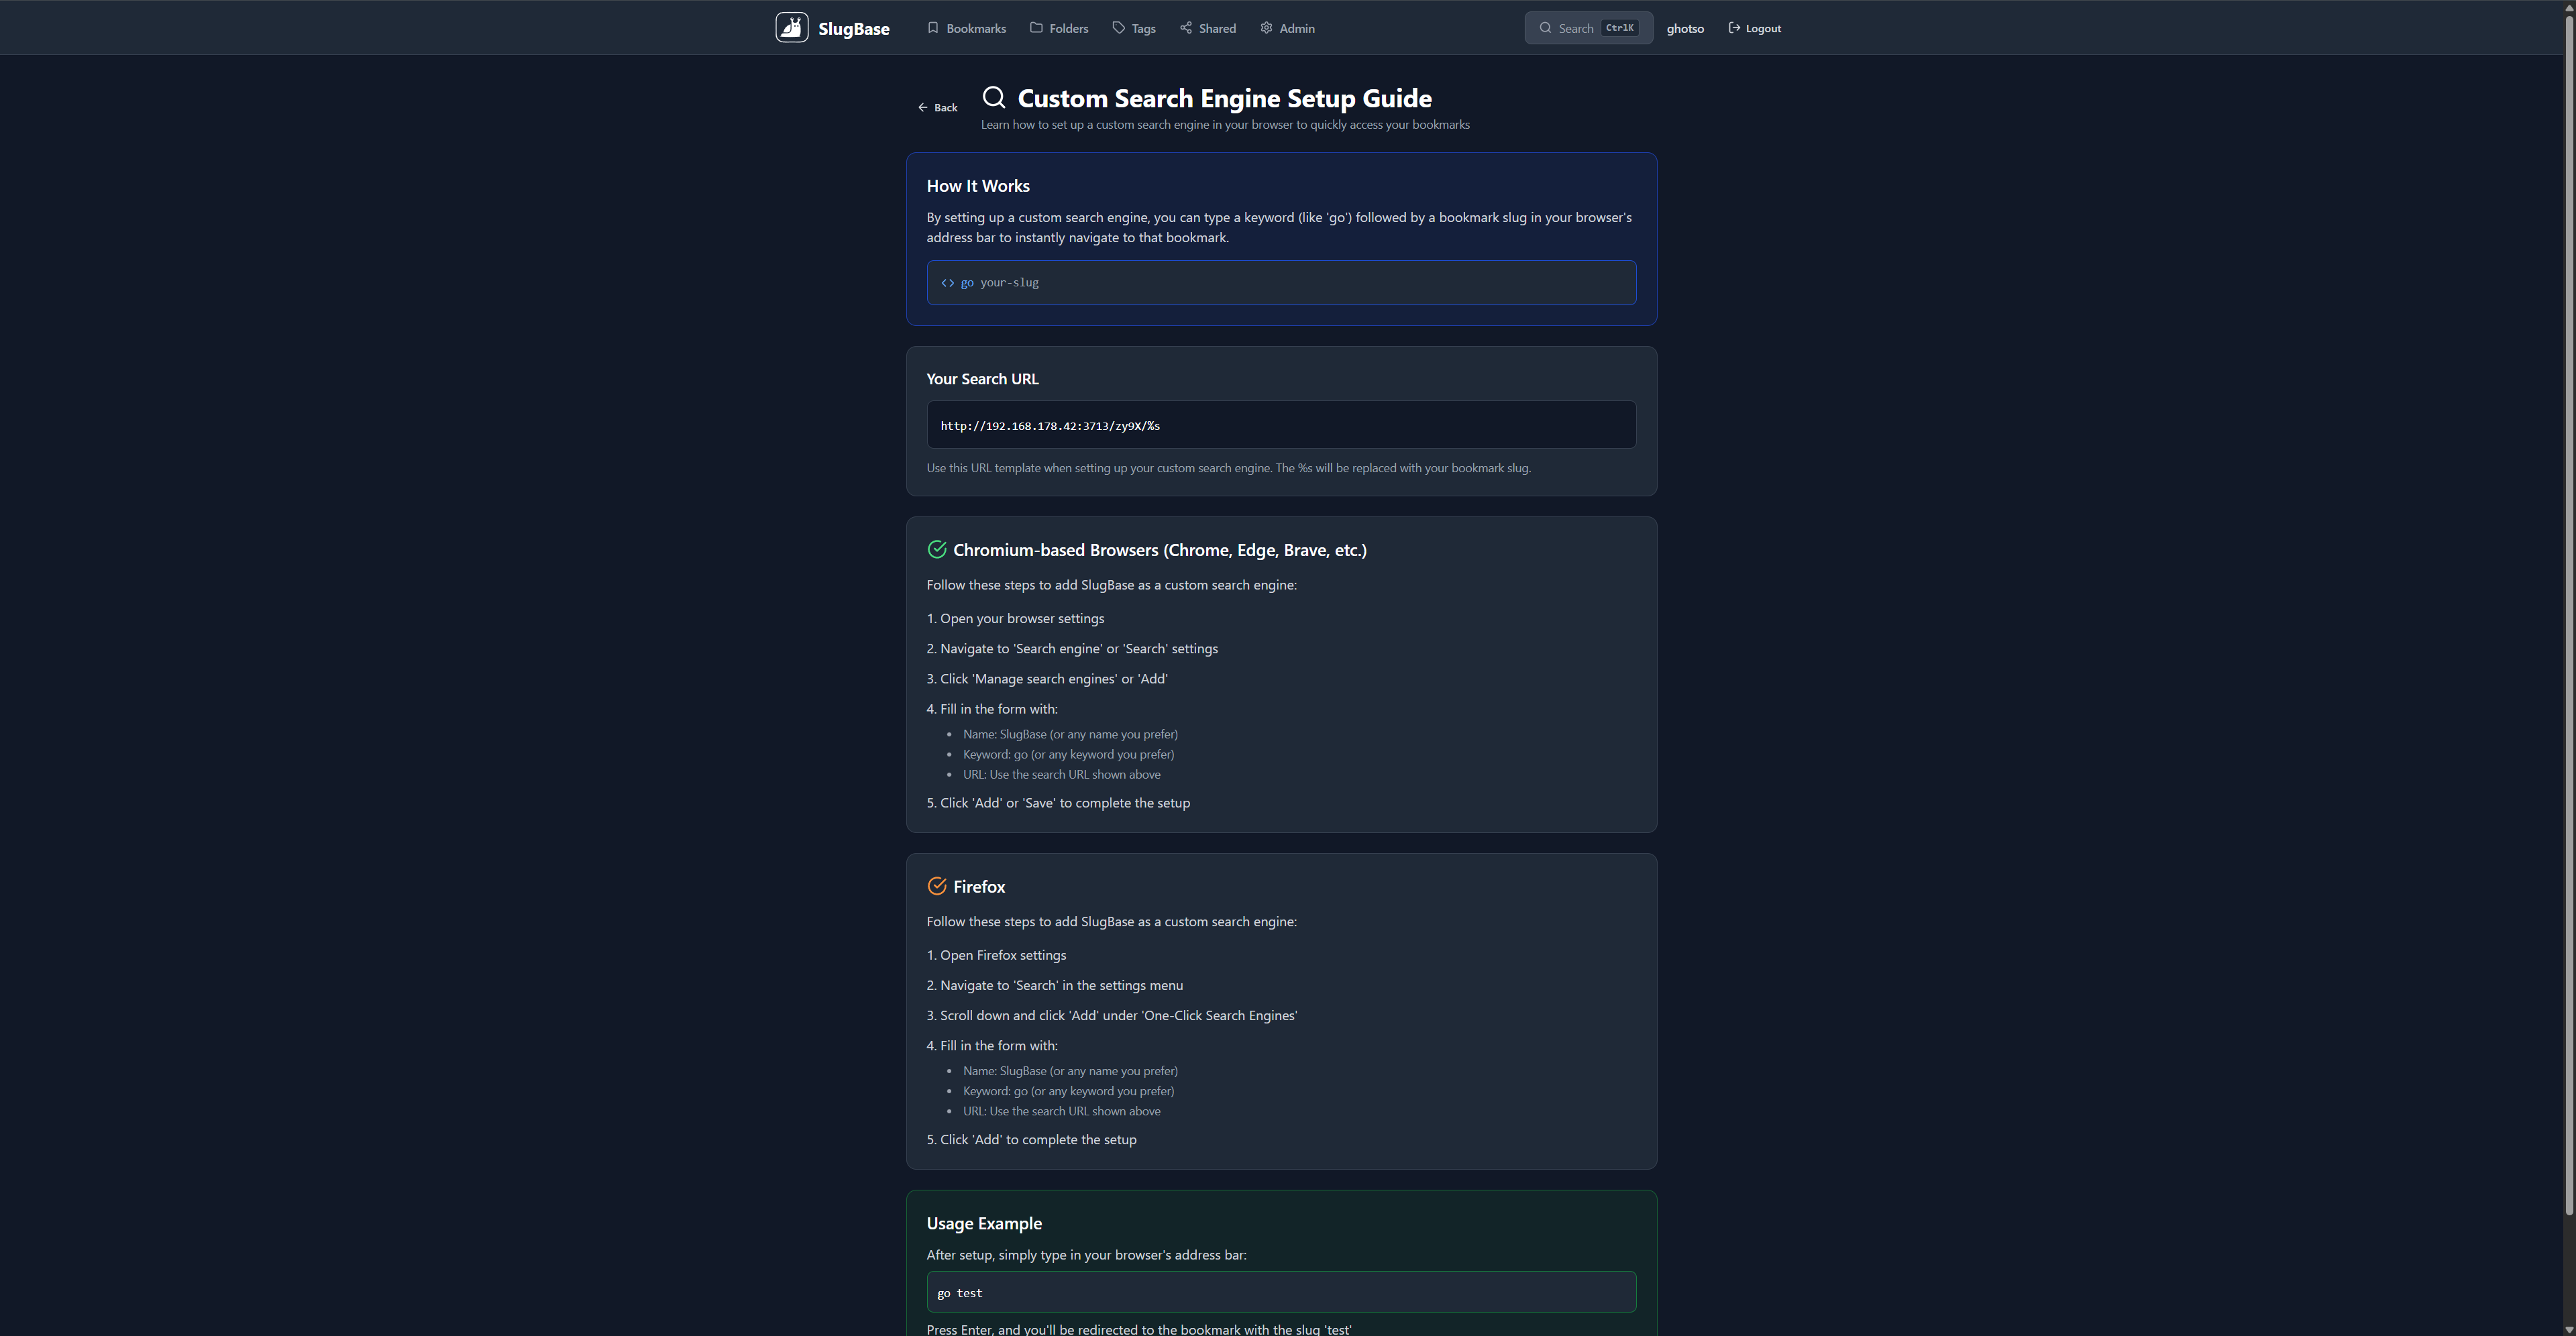The image size is (2576, 1336).
Task: Click the Back button
Action: [937, 106]
